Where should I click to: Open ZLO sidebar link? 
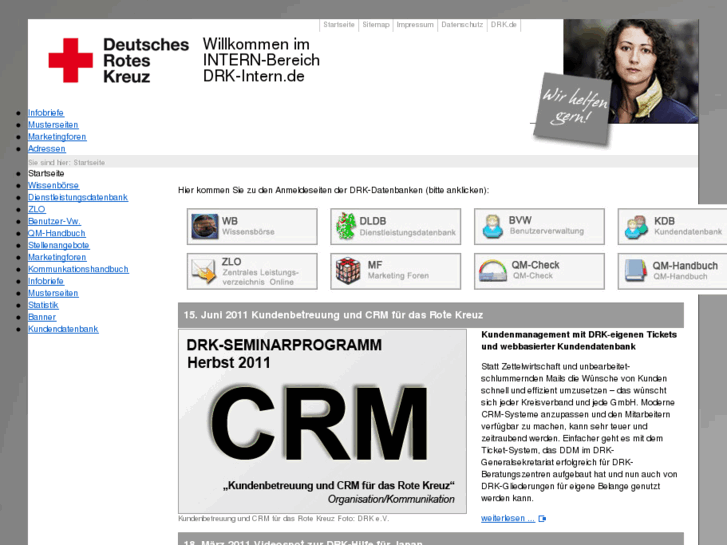[x=37, y=210]
